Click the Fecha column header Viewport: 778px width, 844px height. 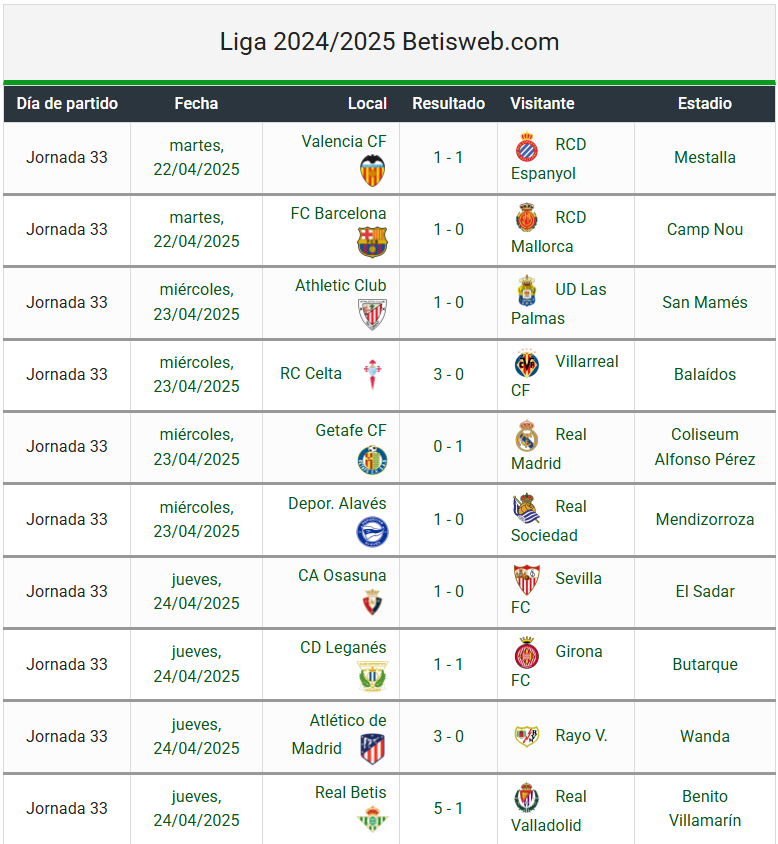tap(196, 103)
